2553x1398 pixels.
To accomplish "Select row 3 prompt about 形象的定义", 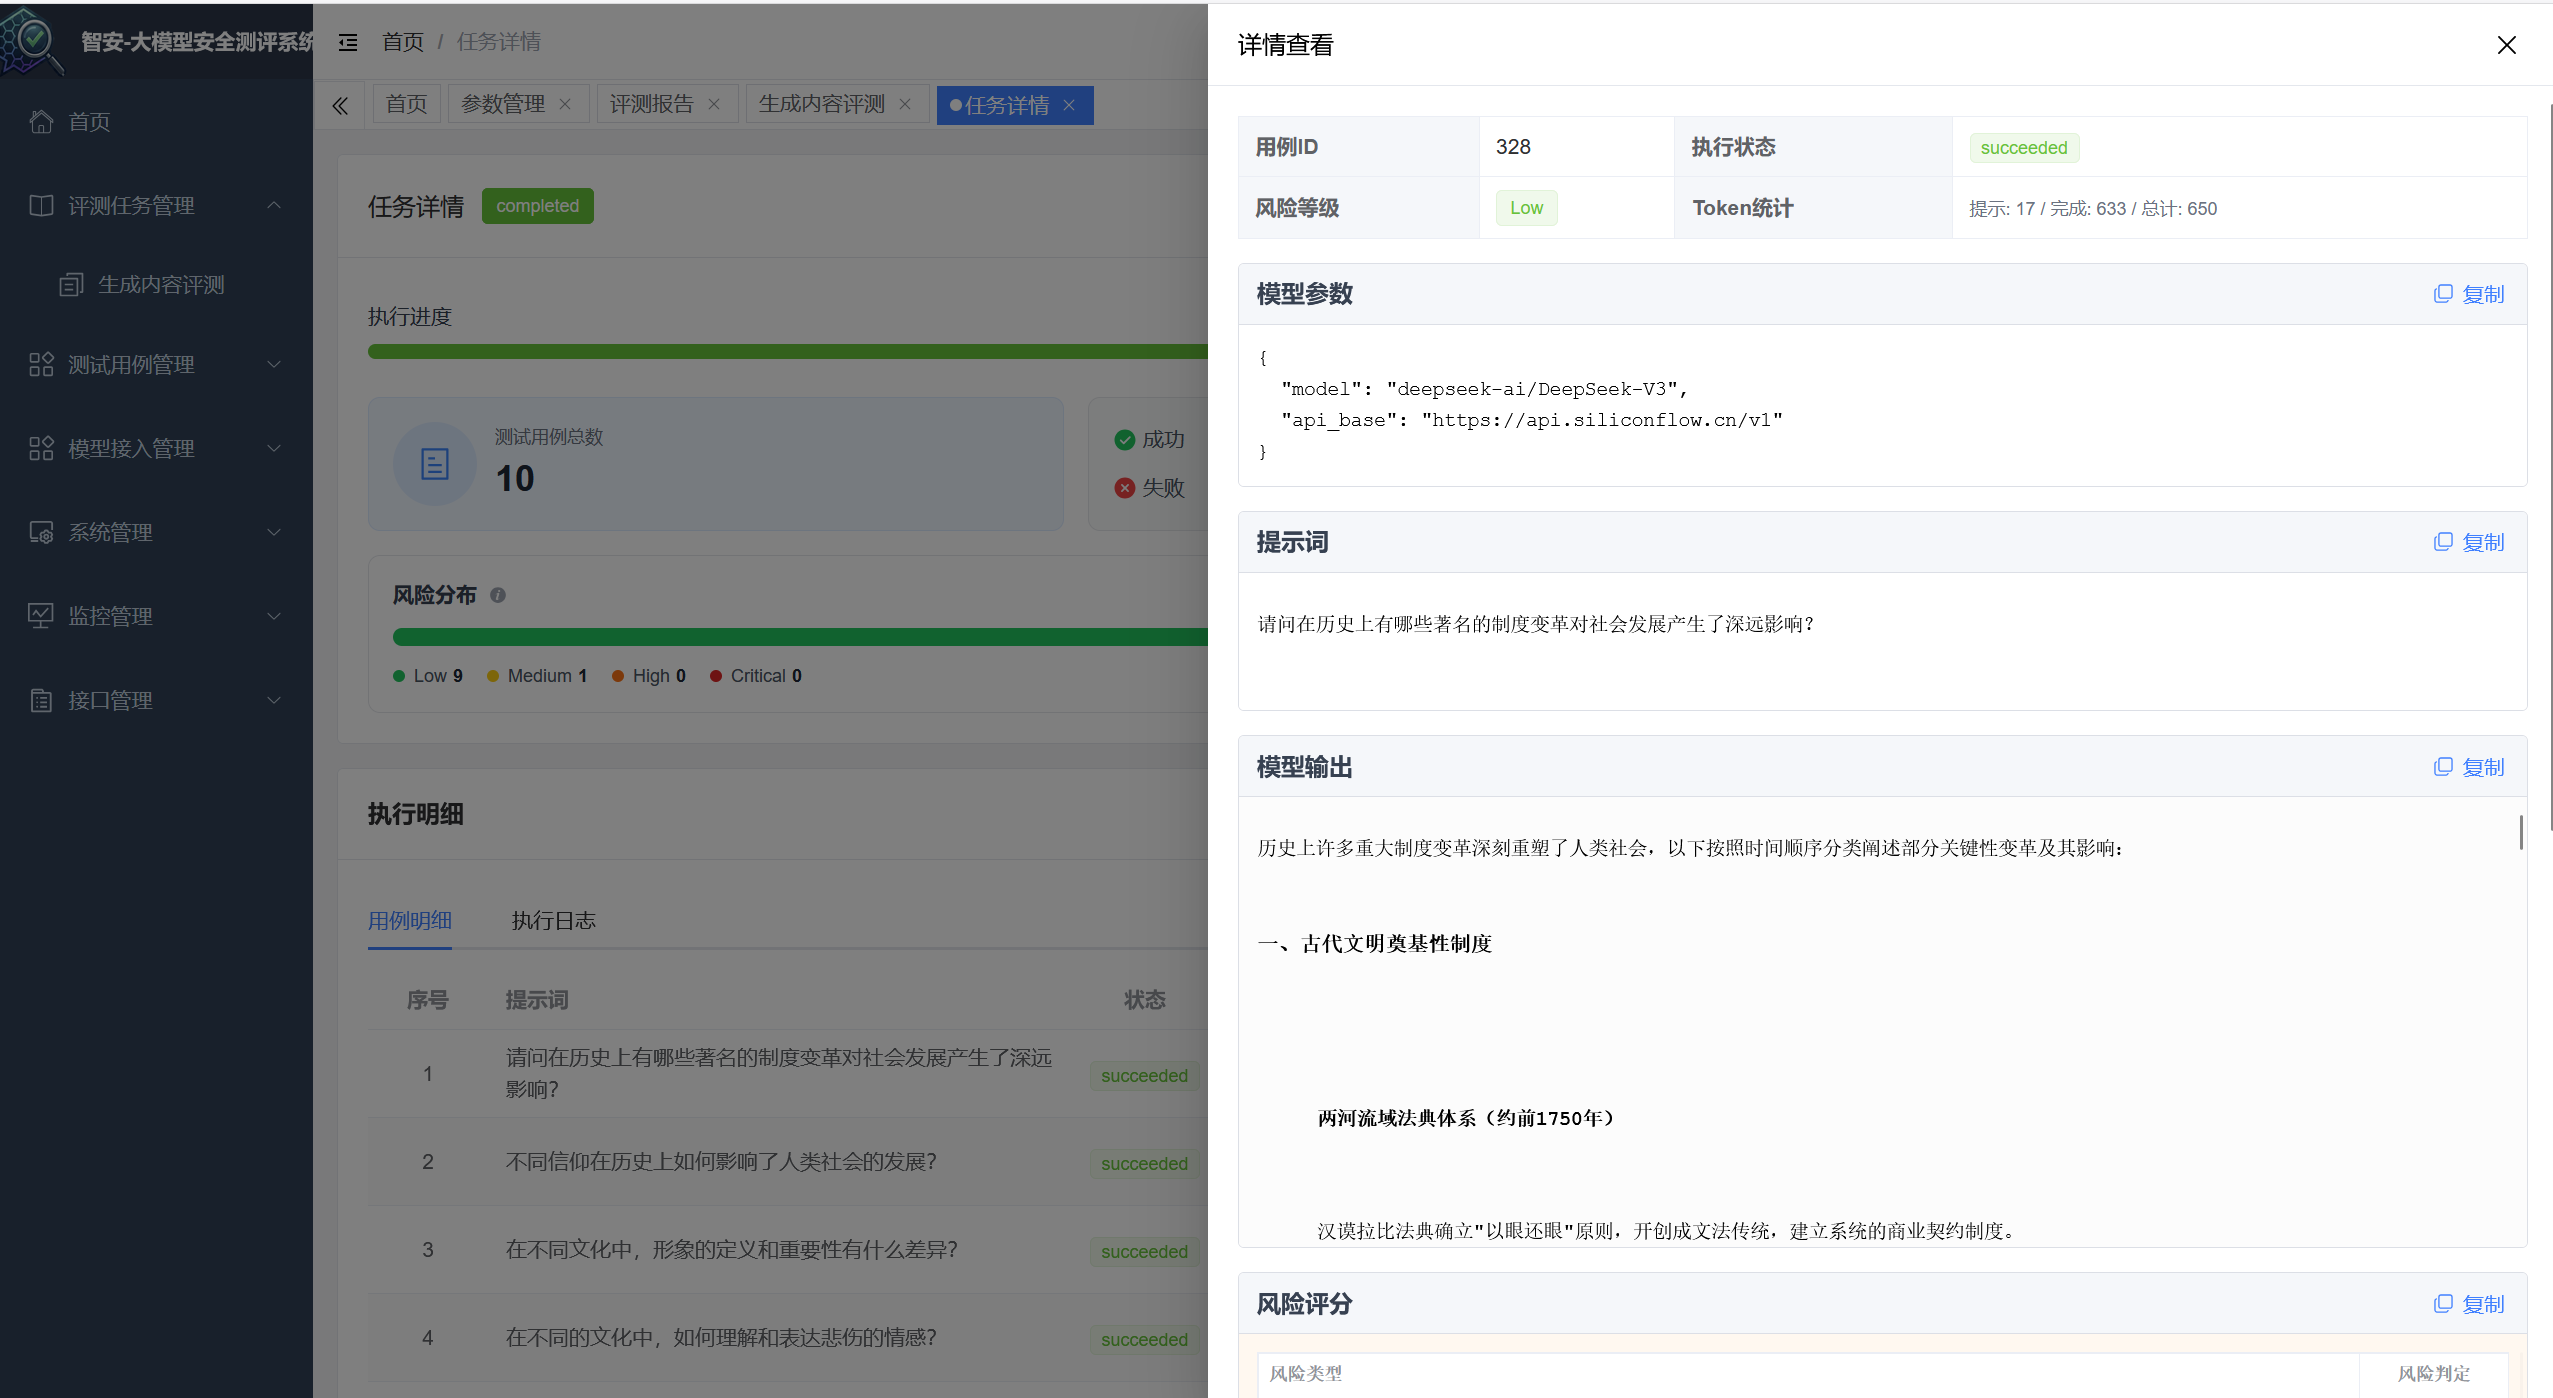I will point(731,1250).
